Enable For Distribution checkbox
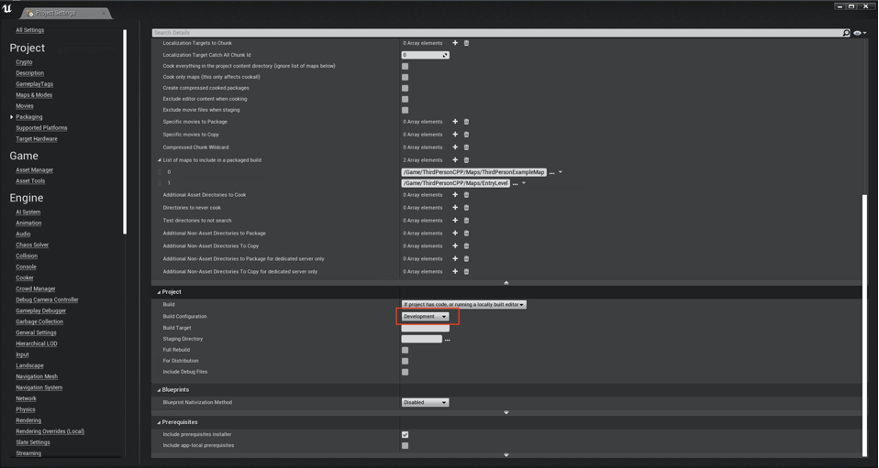 (405, 361)
